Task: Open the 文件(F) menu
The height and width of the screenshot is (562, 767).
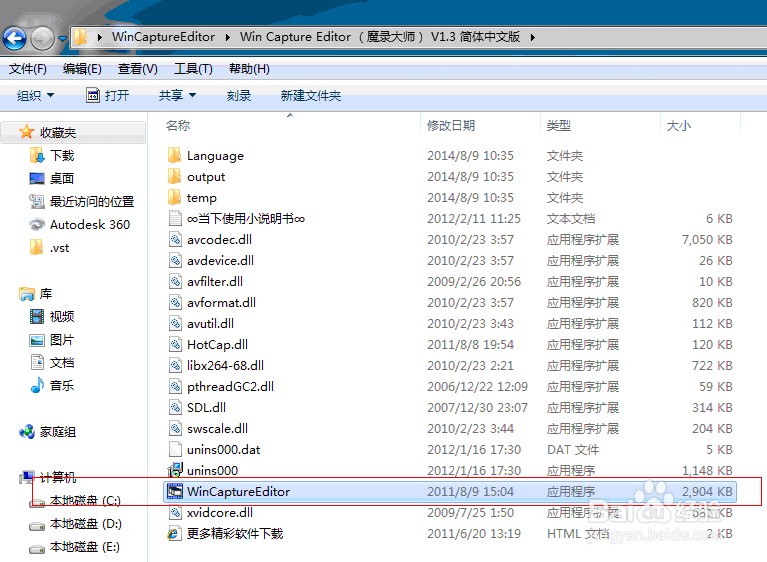Action: coord(28,69)
